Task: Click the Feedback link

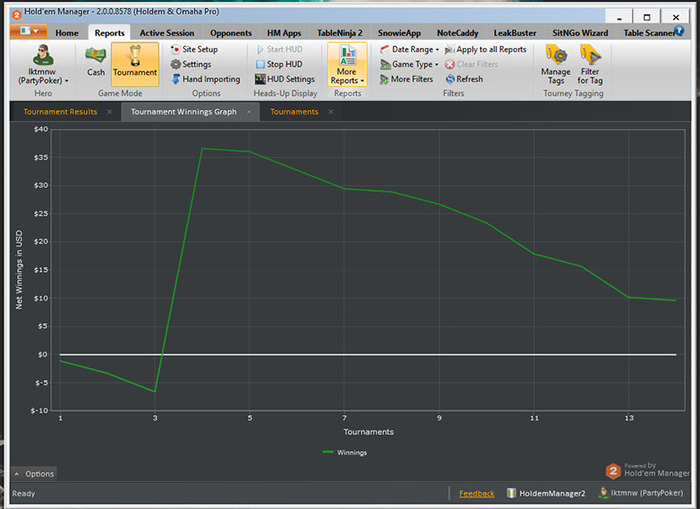Action: point(476,493)
